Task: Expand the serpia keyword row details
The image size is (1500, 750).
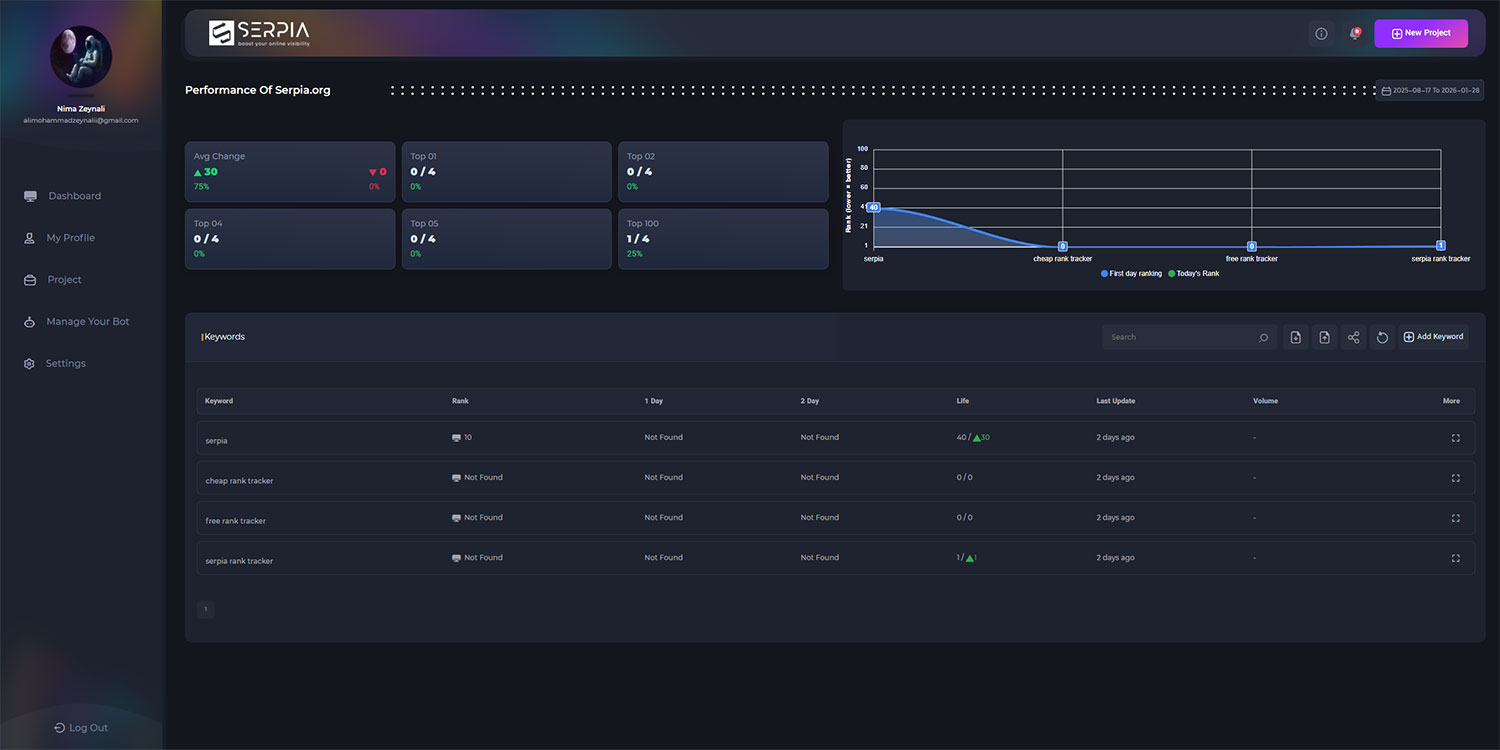Action: click(x=1455, y=438)
